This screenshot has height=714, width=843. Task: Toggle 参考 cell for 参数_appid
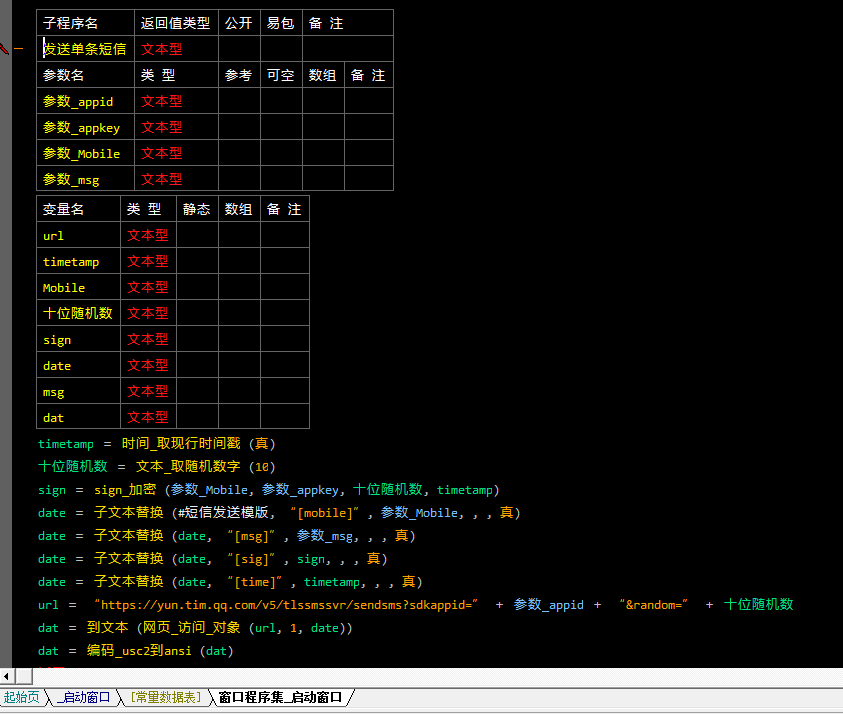click(x=239, y=102)
